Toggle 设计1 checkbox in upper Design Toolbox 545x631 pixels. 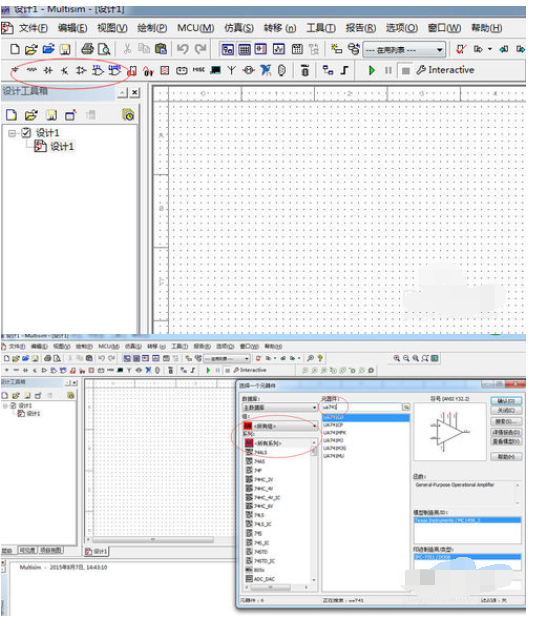[x=26, y=132]
